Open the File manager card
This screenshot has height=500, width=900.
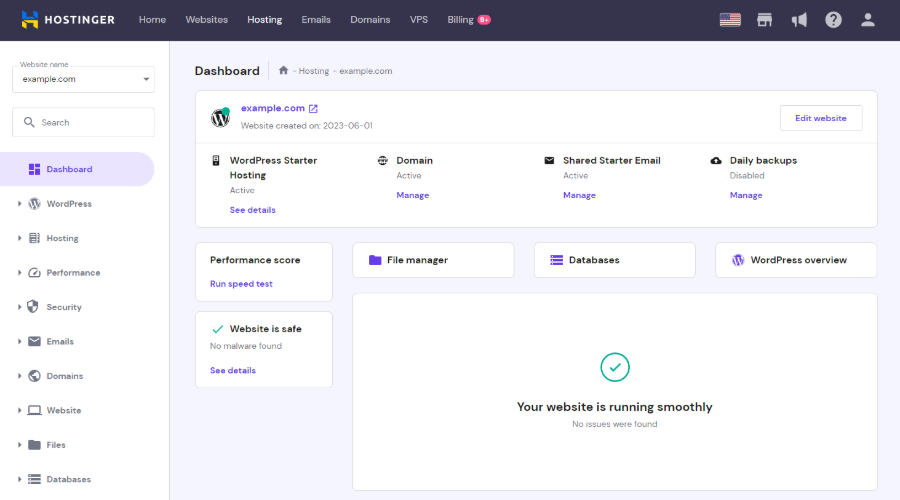pyautogui.click(x=433, y=260)
